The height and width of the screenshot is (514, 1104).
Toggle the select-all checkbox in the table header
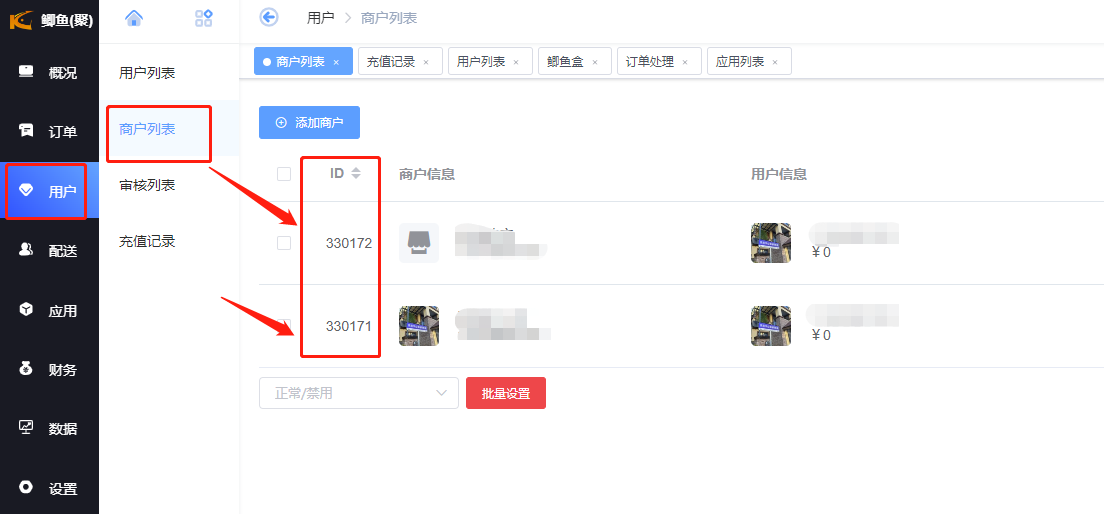tap(284, 174)
